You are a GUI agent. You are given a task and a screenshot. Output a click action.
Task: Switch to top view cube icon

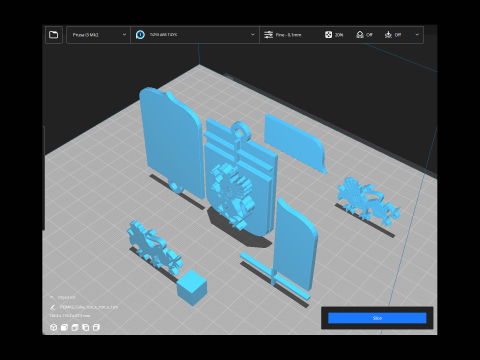click(75, 327)
